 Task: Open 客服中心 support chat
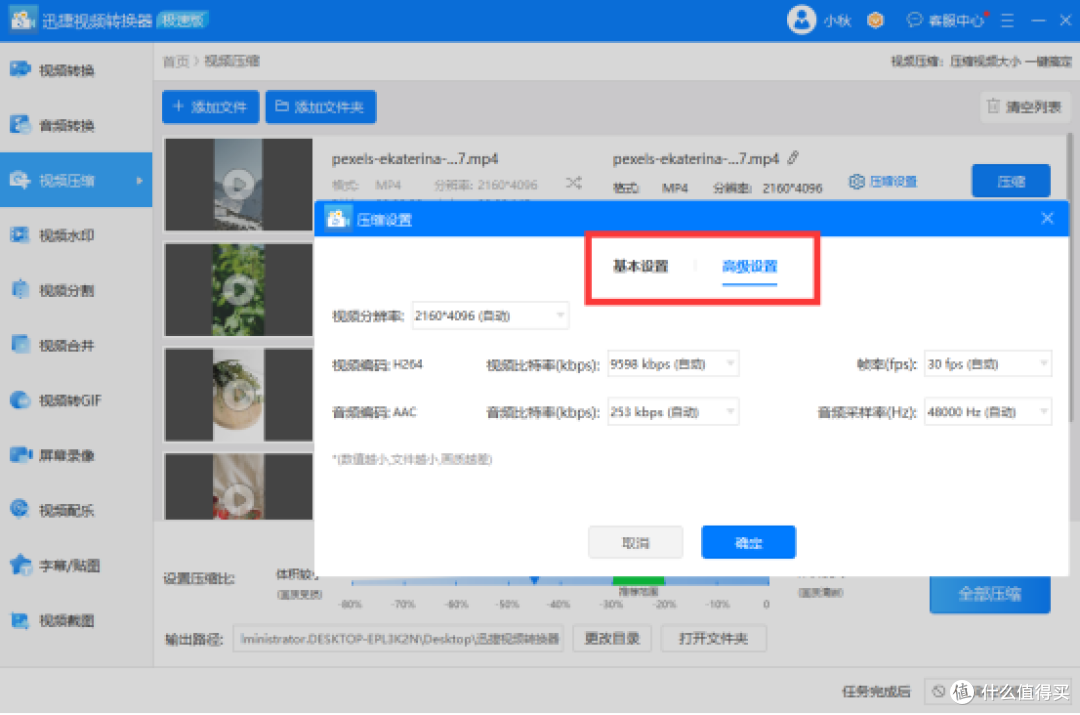pos(946,20)
